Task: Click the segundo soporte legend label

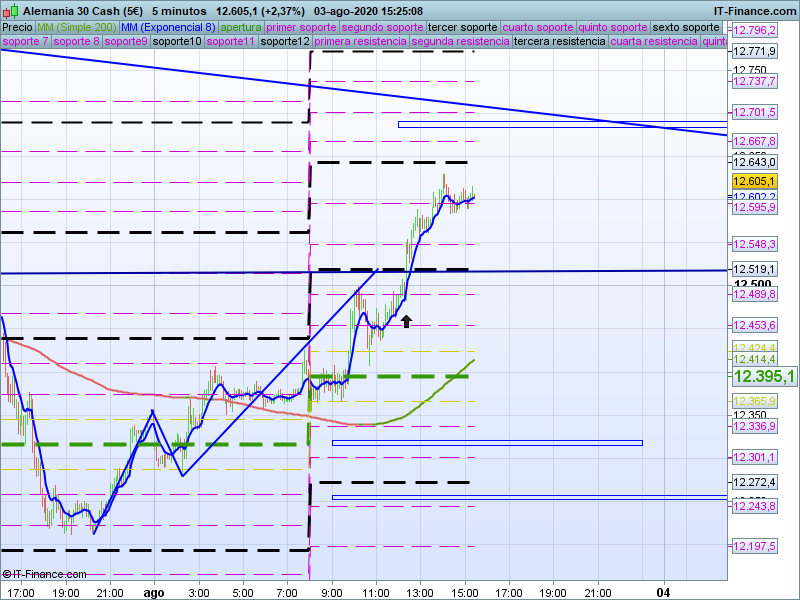Action: coord(384,27)
